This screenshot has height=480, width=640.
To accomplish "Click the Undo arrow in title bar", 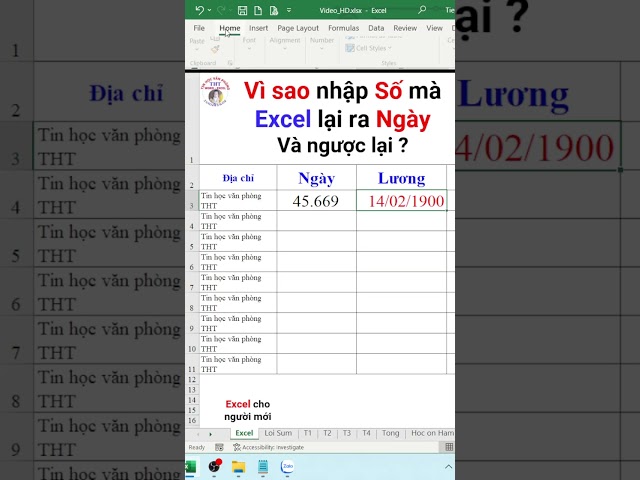I will 199,10.
